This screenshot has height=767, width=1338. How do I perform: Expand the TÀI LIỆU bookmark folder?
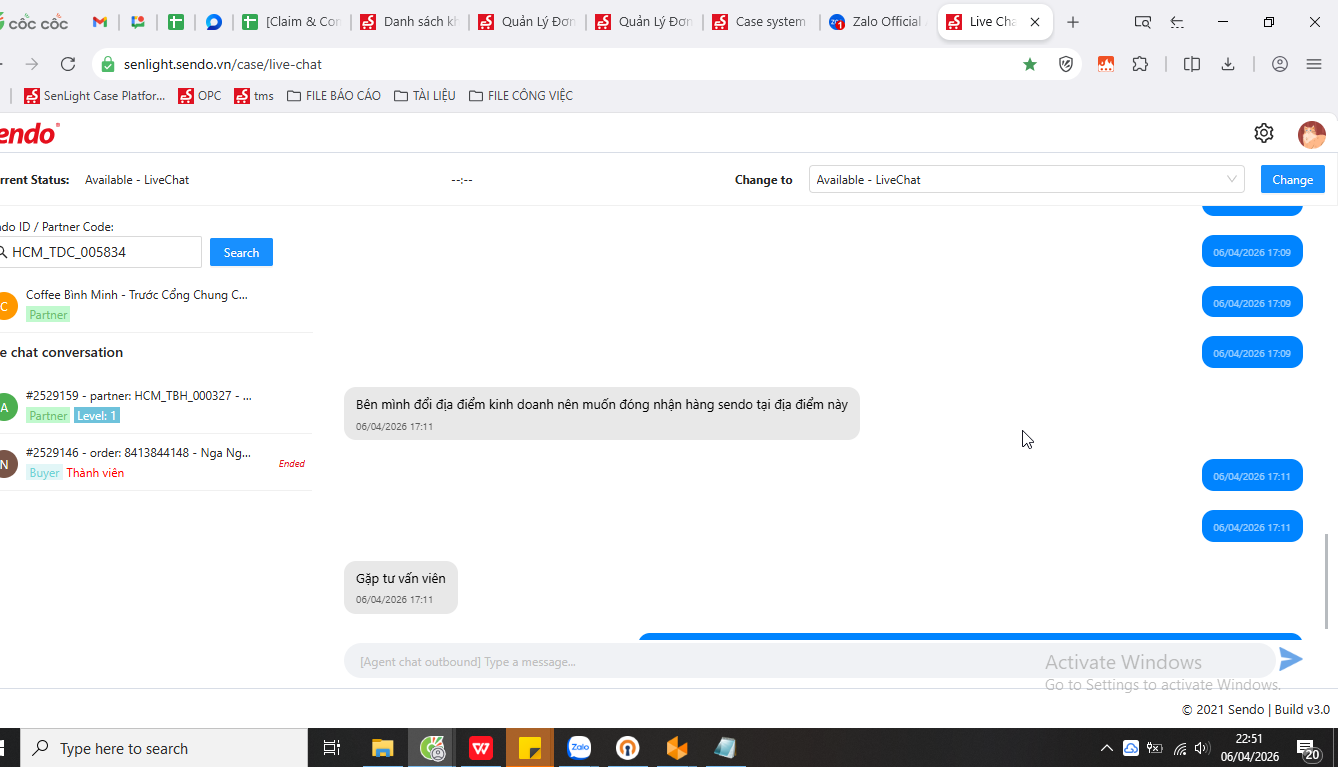(425, 96)
